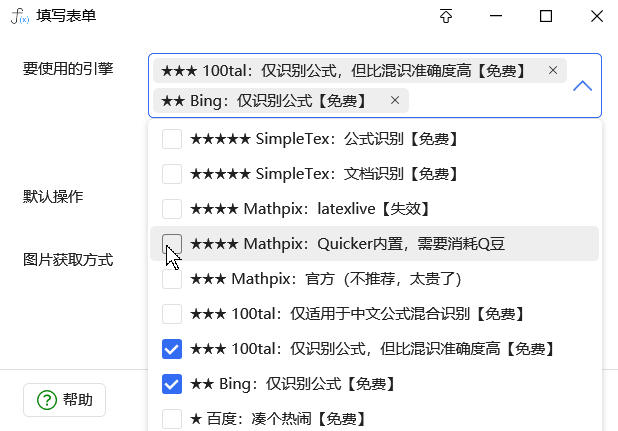Image resolution: width=618 pixels, height=431 pixels.
Task: Check Mathpix Quicker内置 checkbox
Action: [x=172, y=244]
